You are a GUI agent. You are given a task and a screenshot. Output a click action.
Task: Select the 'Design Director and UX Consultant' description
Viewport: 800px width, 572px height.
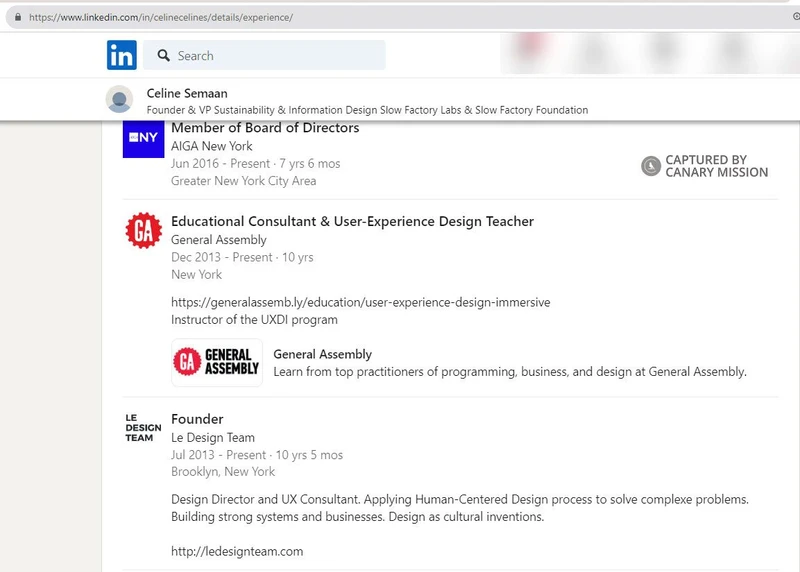pos(460,508)
